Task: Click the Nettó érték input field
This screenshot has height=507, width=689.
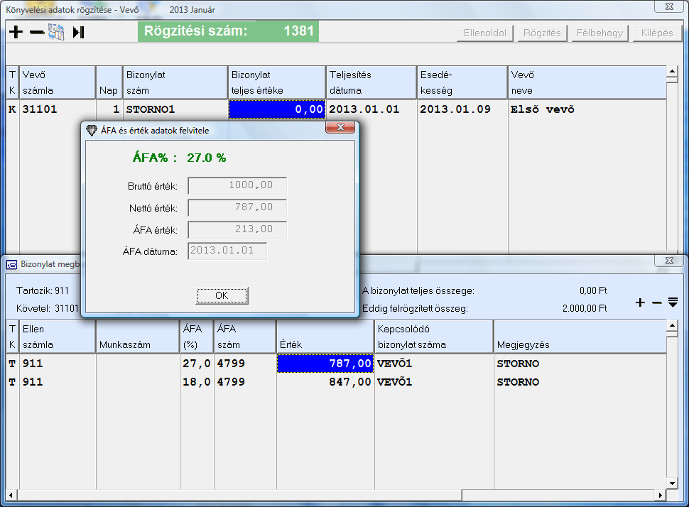Action: 237,208
